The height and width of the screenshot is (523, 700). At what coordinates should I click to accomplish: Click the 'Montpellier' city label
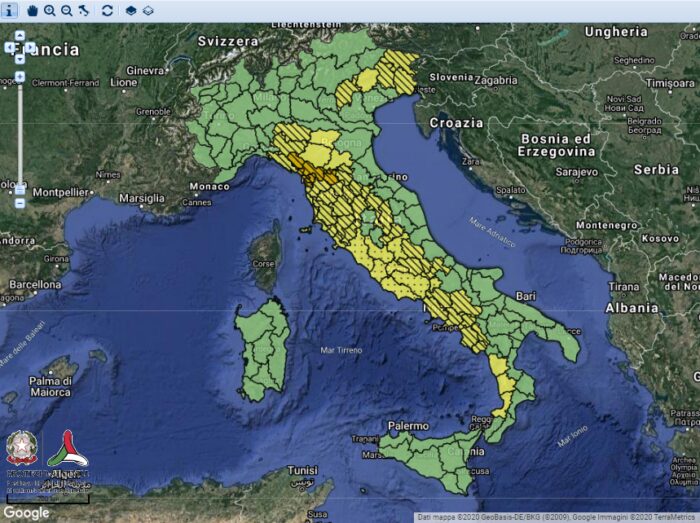point(60,193)
